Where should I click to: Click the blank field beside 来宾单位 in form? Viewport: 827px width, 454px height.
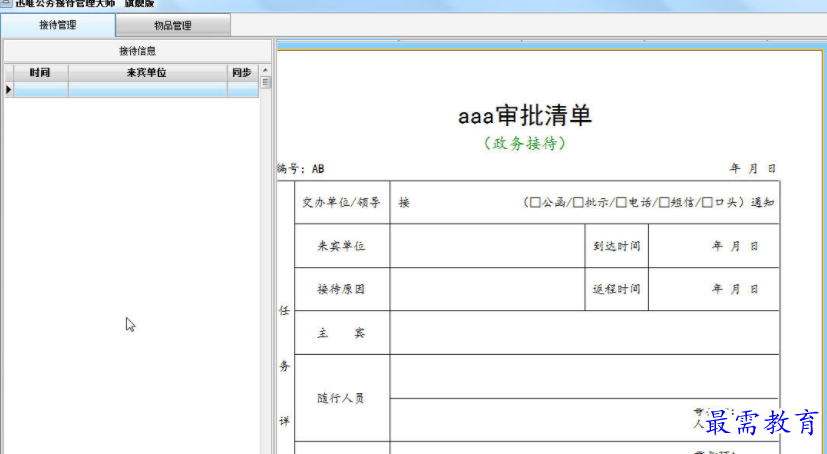486,246
